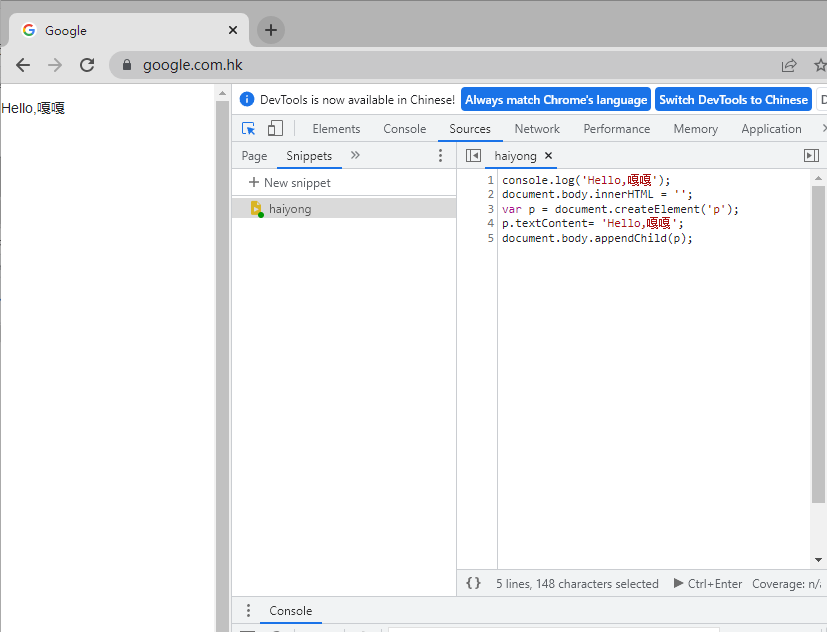Click the lock icon in address bar
This screenshot has height=632, width=827.
pos(127,64)
